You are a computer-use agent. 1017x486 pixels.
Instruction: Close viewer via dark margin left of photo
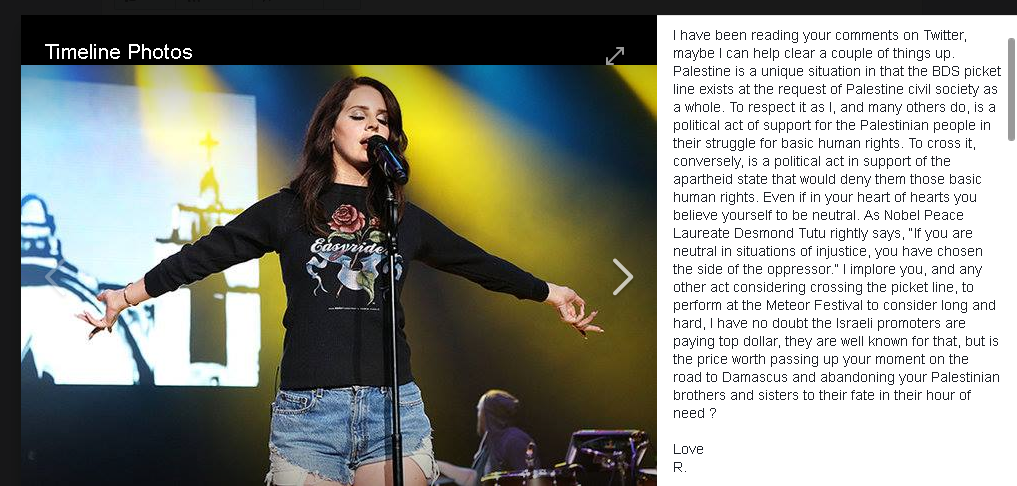[x=10, y=260]
